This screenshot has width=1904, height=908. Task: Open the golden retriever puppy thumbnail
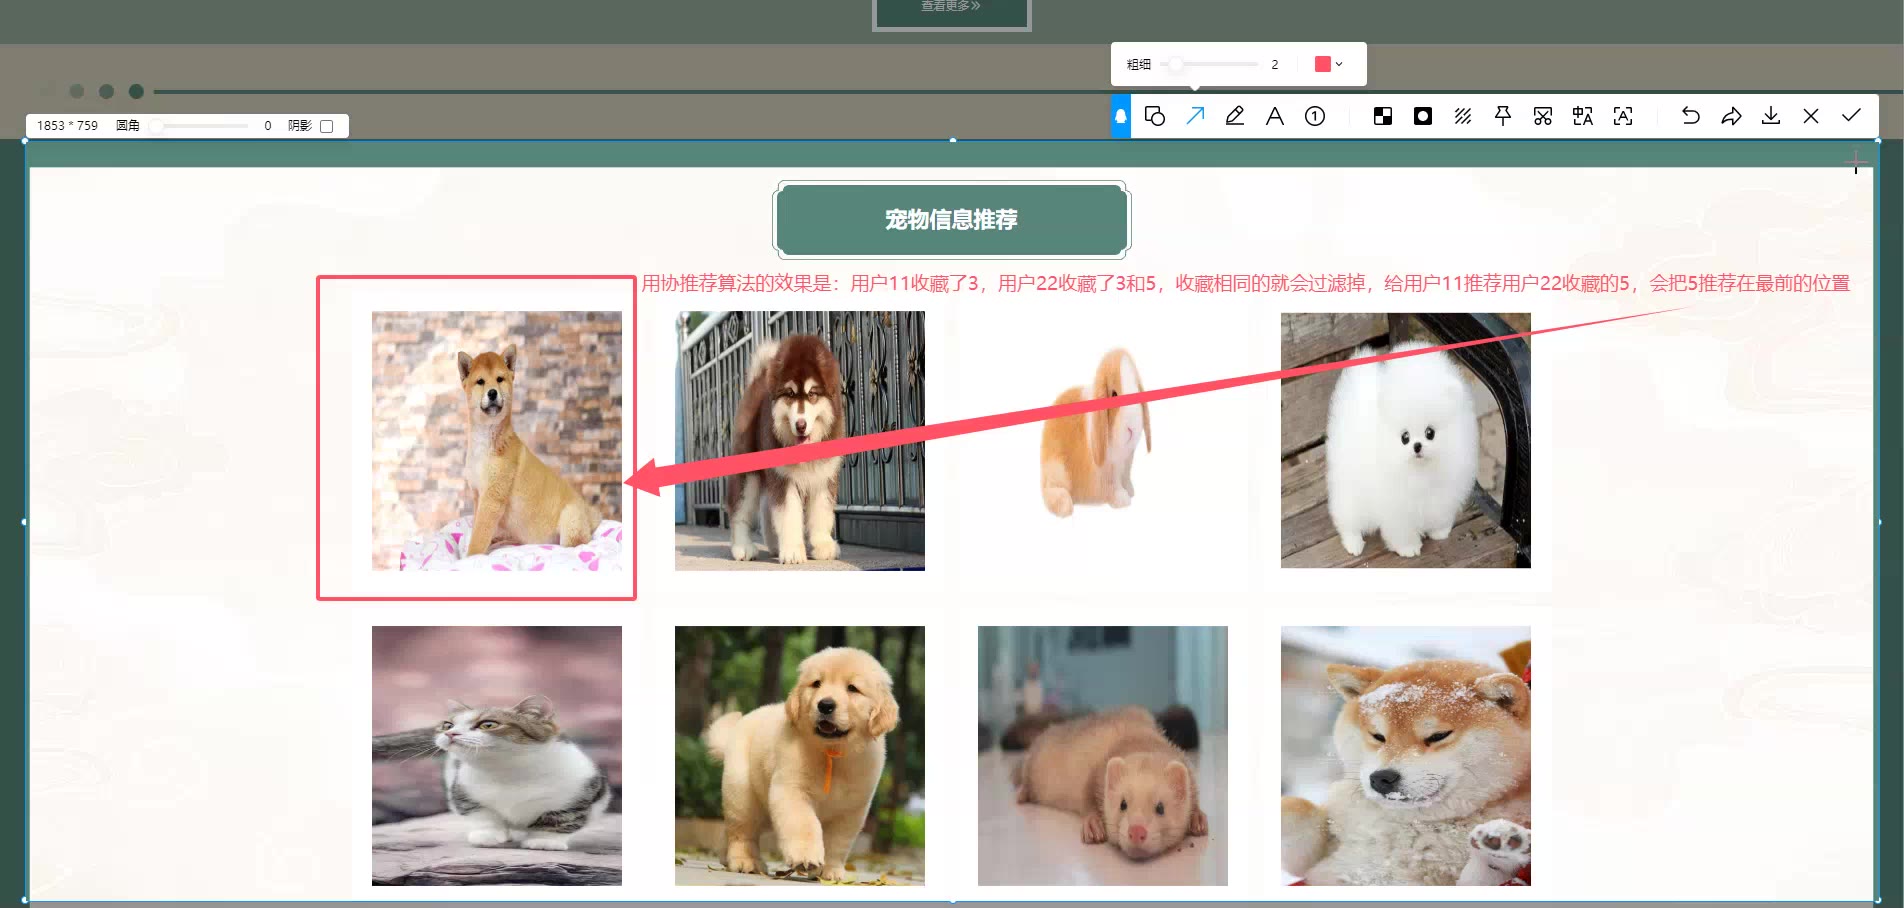pyautogui.click(x=799, y=755)
